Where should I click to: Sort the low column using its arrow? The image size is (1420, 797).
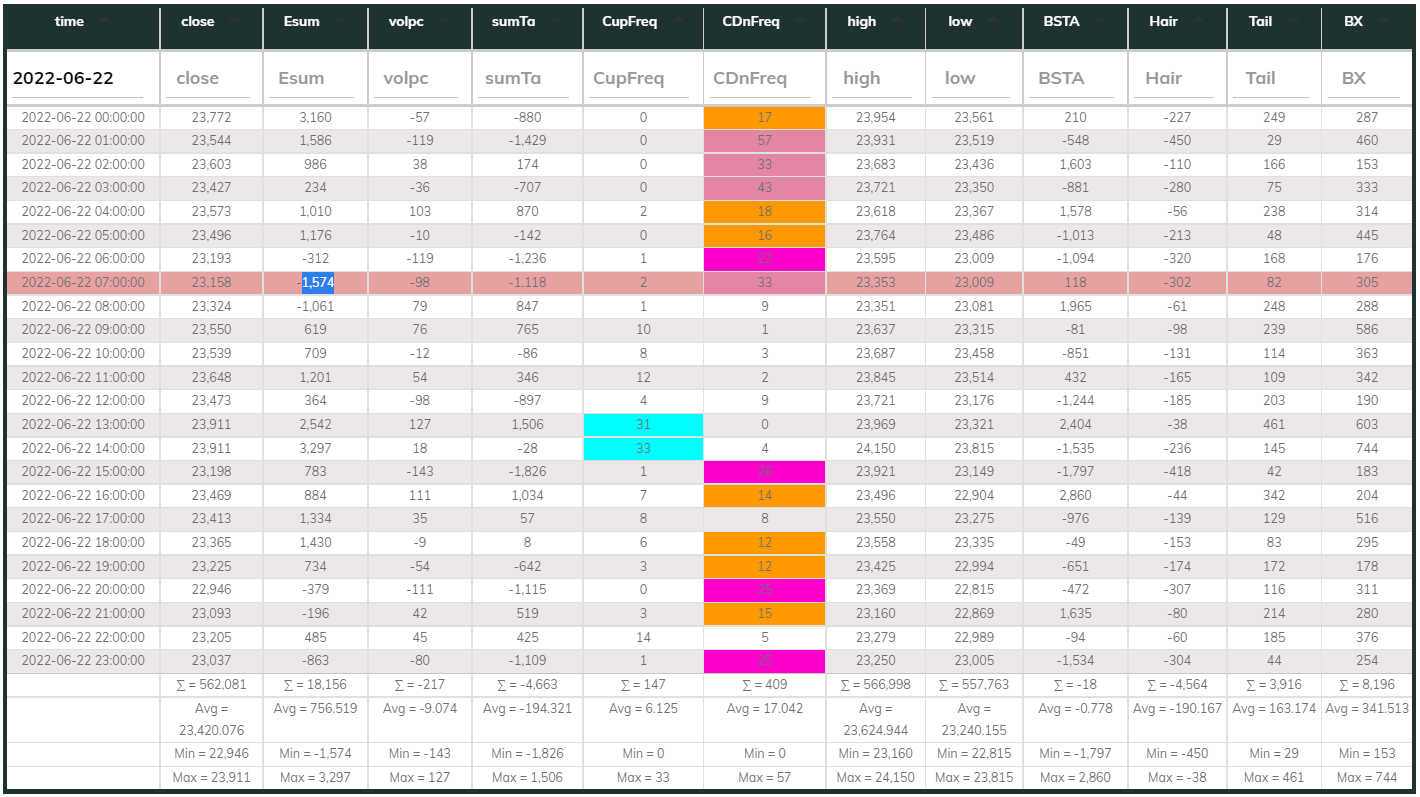point(994,20)
